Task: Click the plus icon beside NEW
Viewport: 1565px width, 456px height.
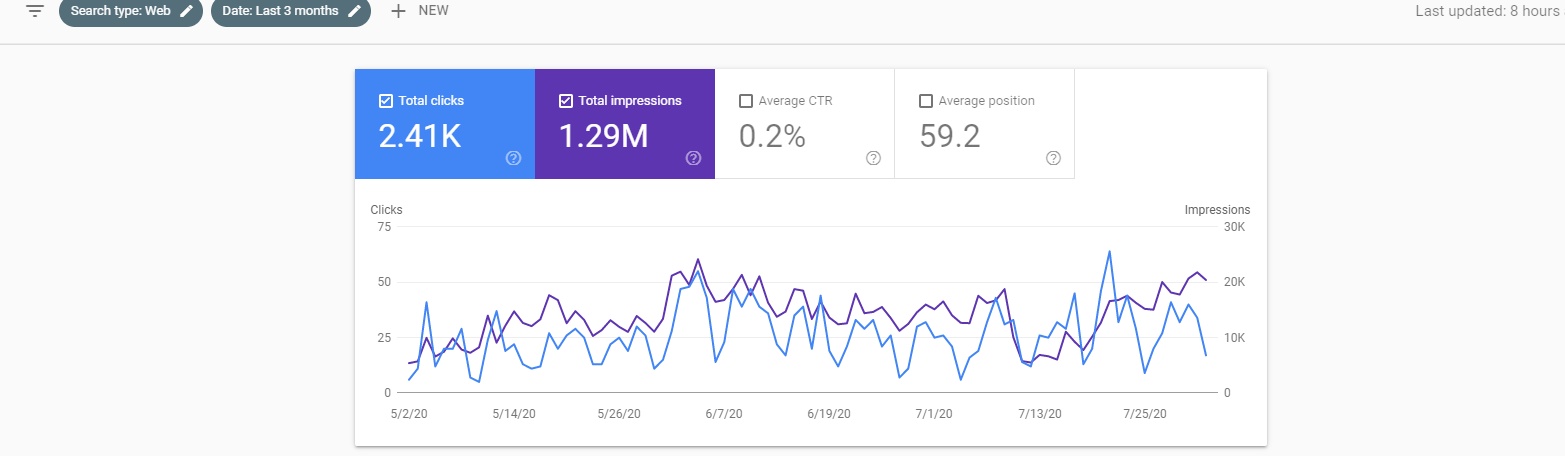Action: pos(398,11)
